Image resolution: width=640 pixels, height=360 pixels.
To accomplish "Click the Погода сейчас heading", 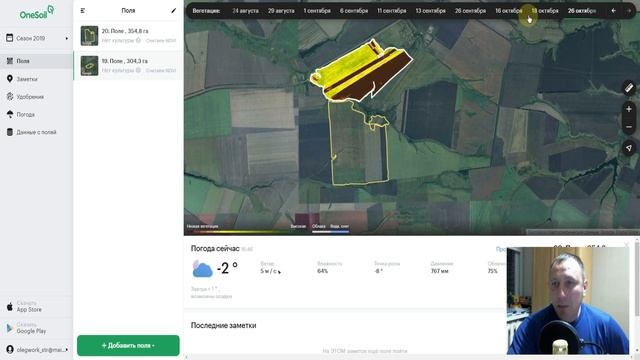I will click(x=215, y=249).
